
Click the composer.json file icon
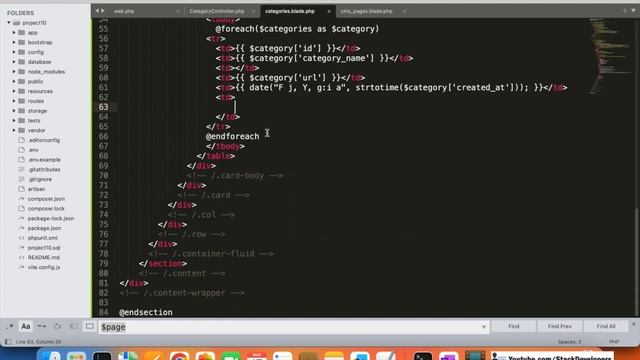pos(22,199)
